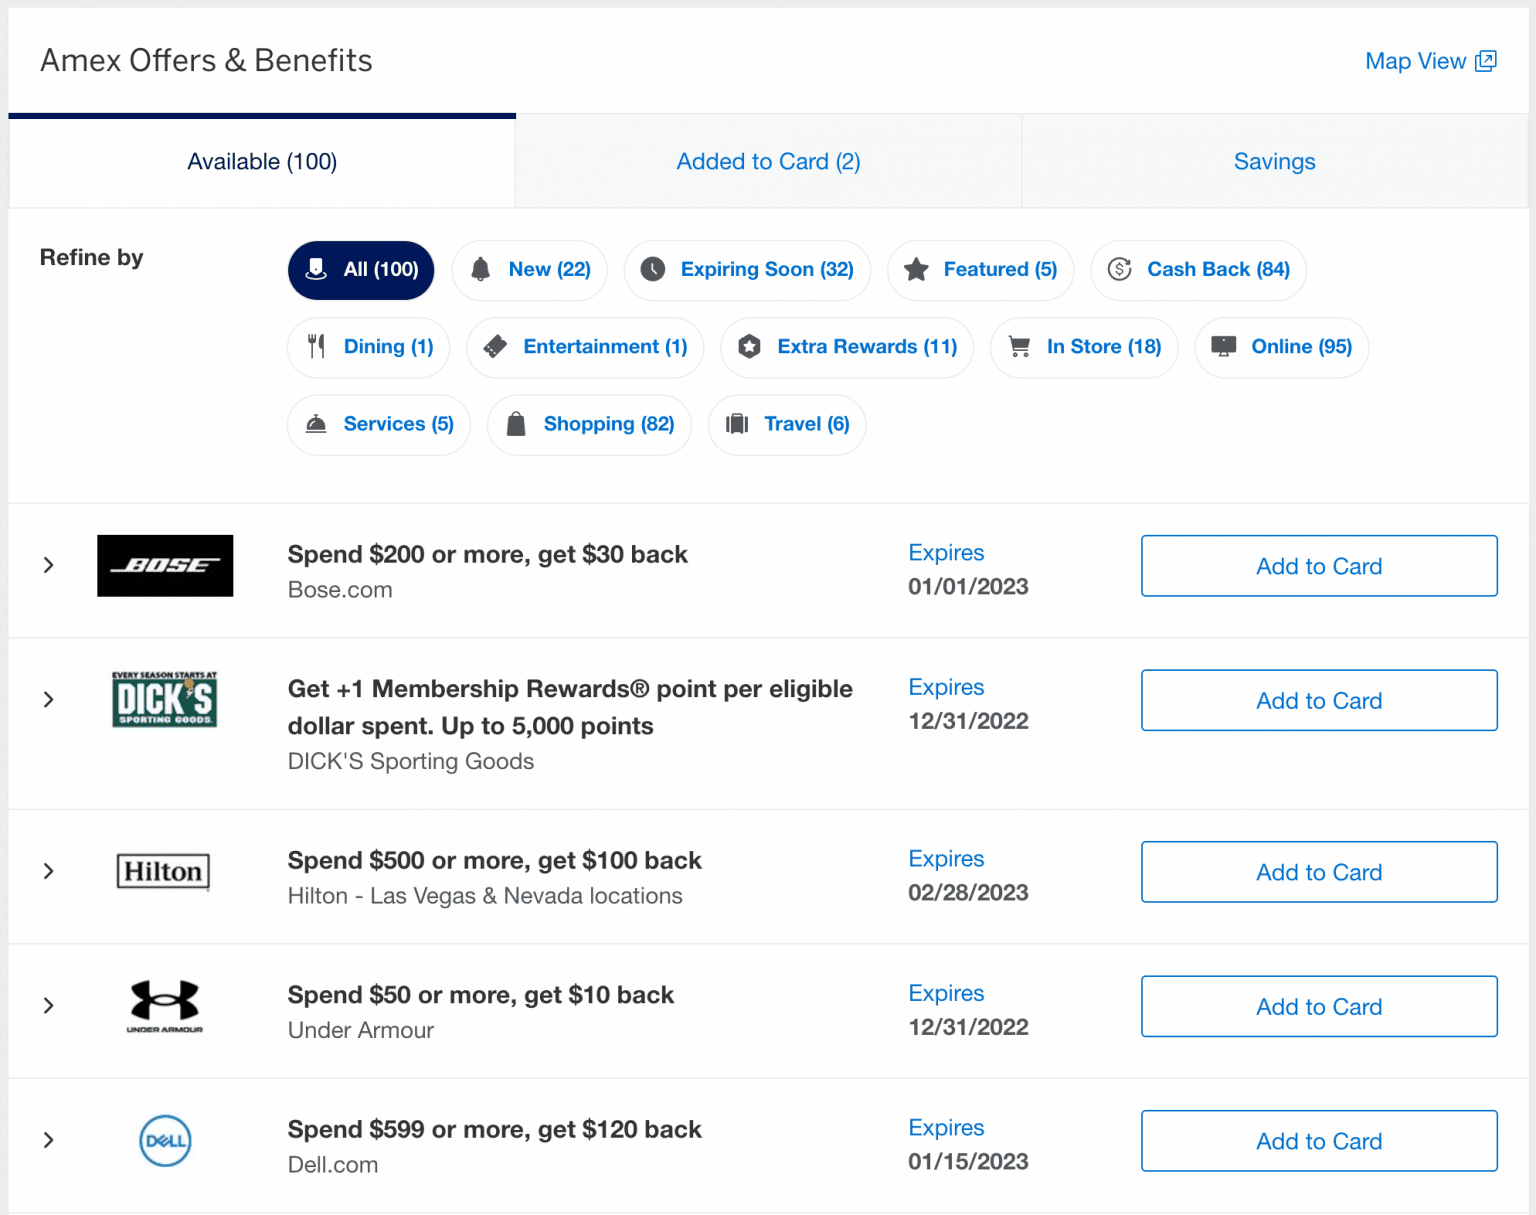
Task: Select the fork-and-knife Dining icon
Action: (x=317, y=346)
